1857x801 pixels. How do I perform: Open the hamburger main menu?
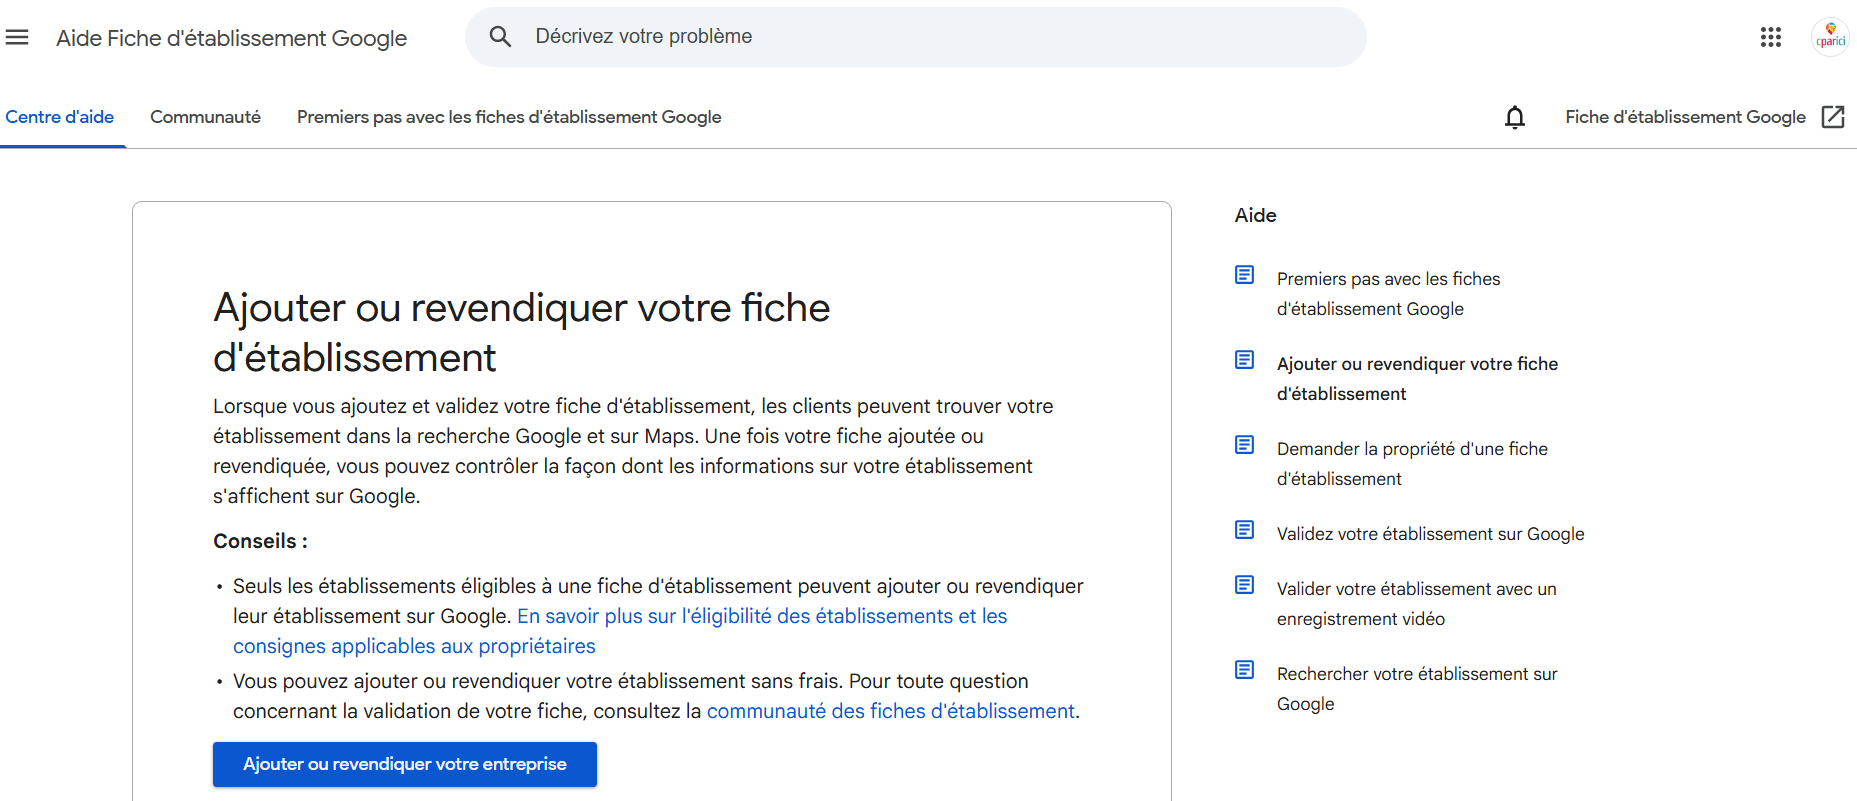17,38
